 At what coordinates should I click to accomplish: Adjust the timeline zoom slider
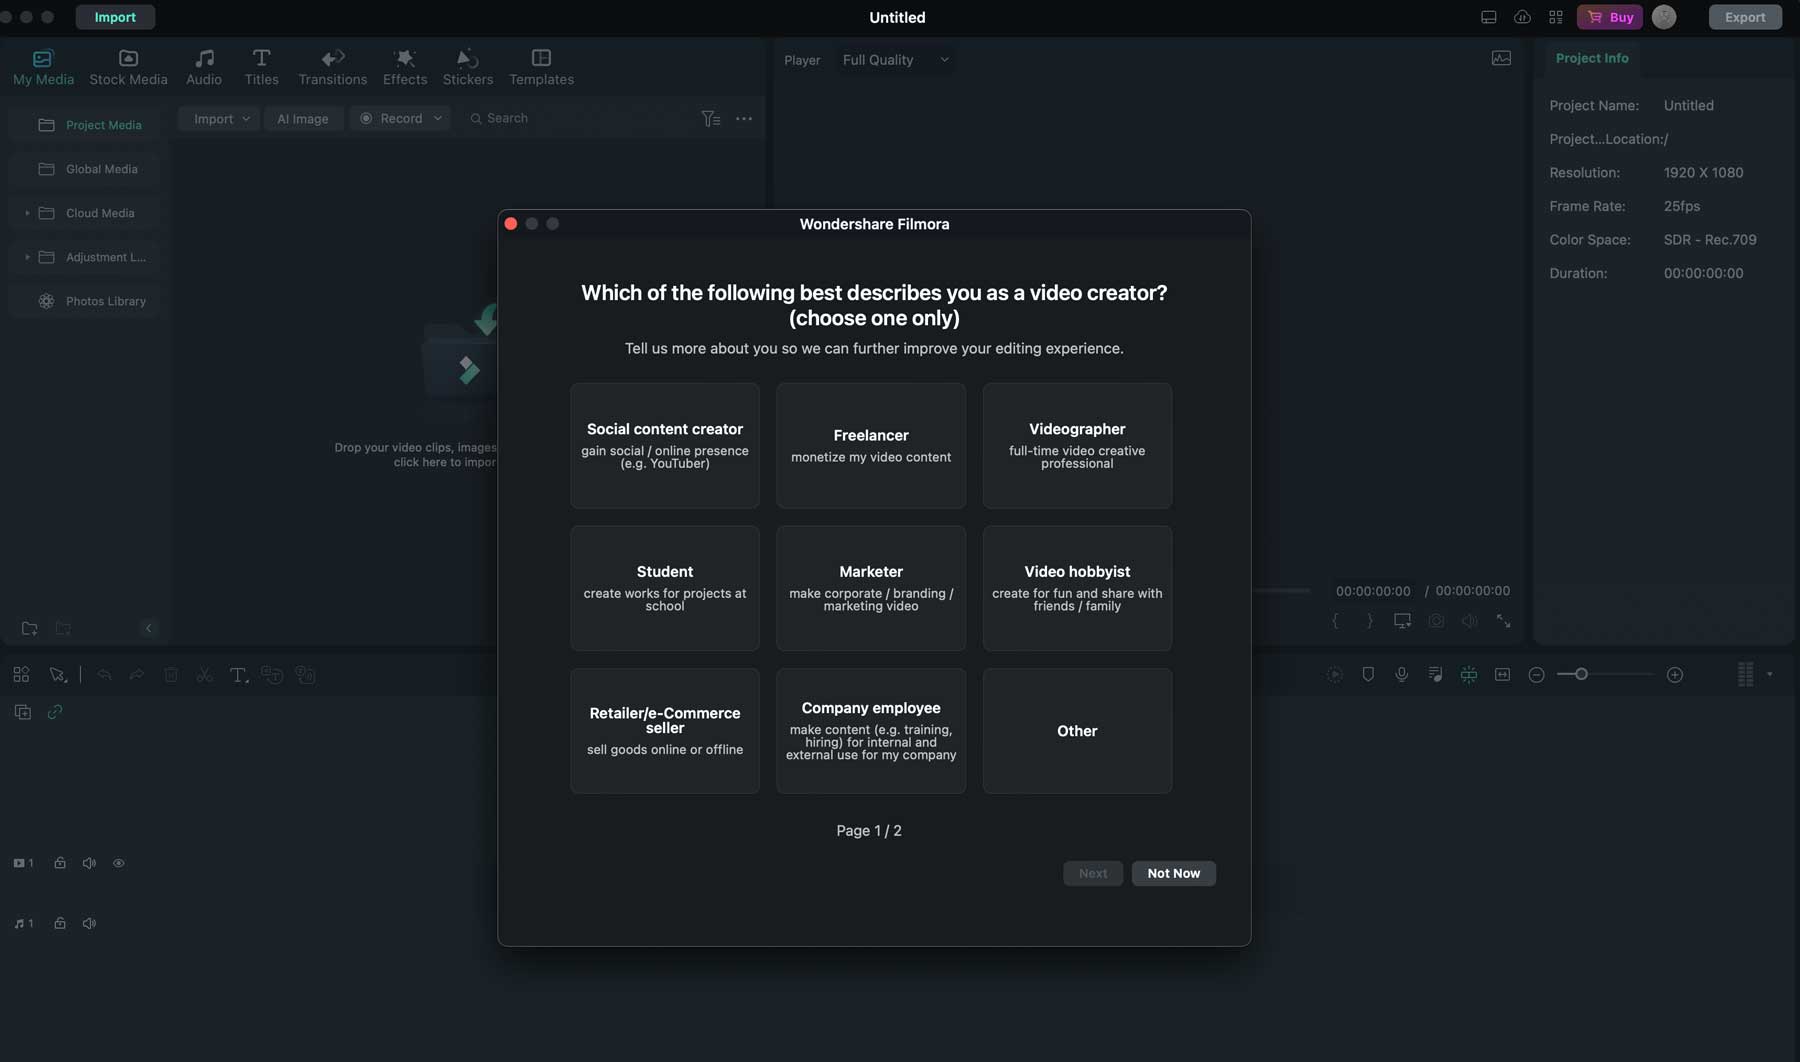[1581, 675]
